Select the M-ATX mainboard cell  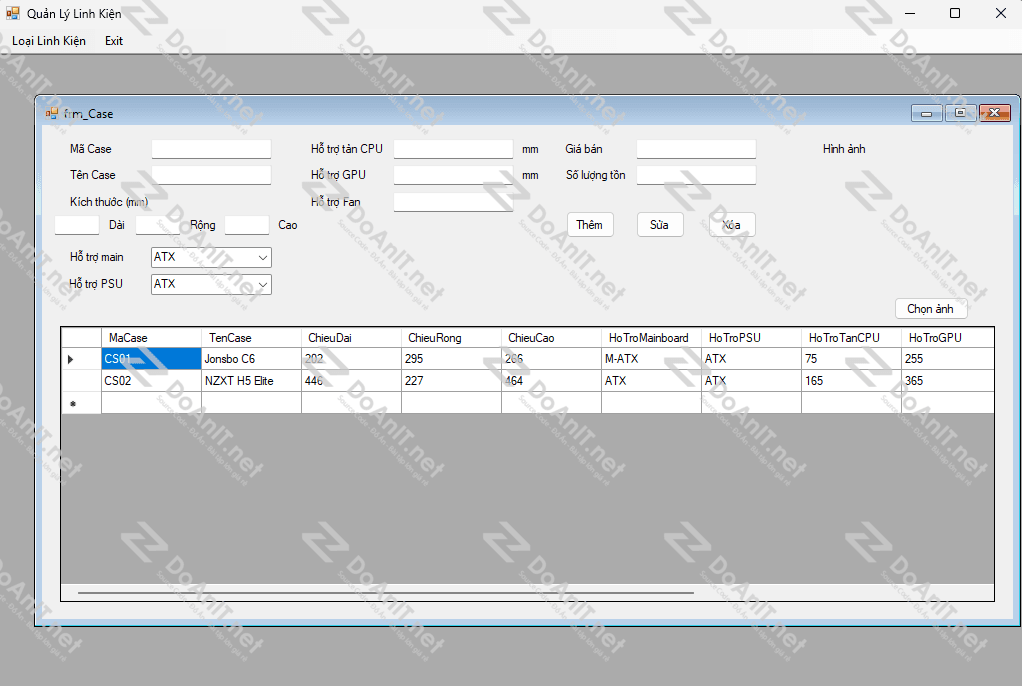click(x=652, y=359)
